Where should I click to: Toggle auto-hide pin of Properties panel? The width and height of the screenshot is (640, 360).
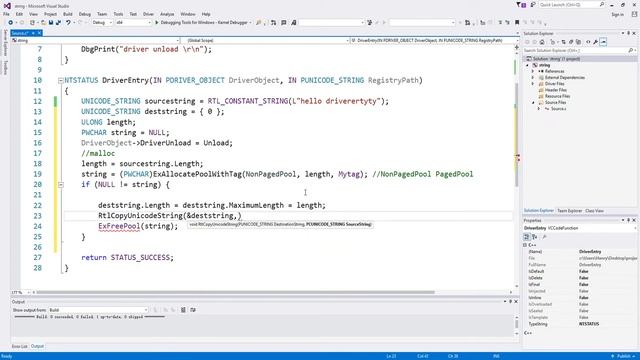click(629, 220)
